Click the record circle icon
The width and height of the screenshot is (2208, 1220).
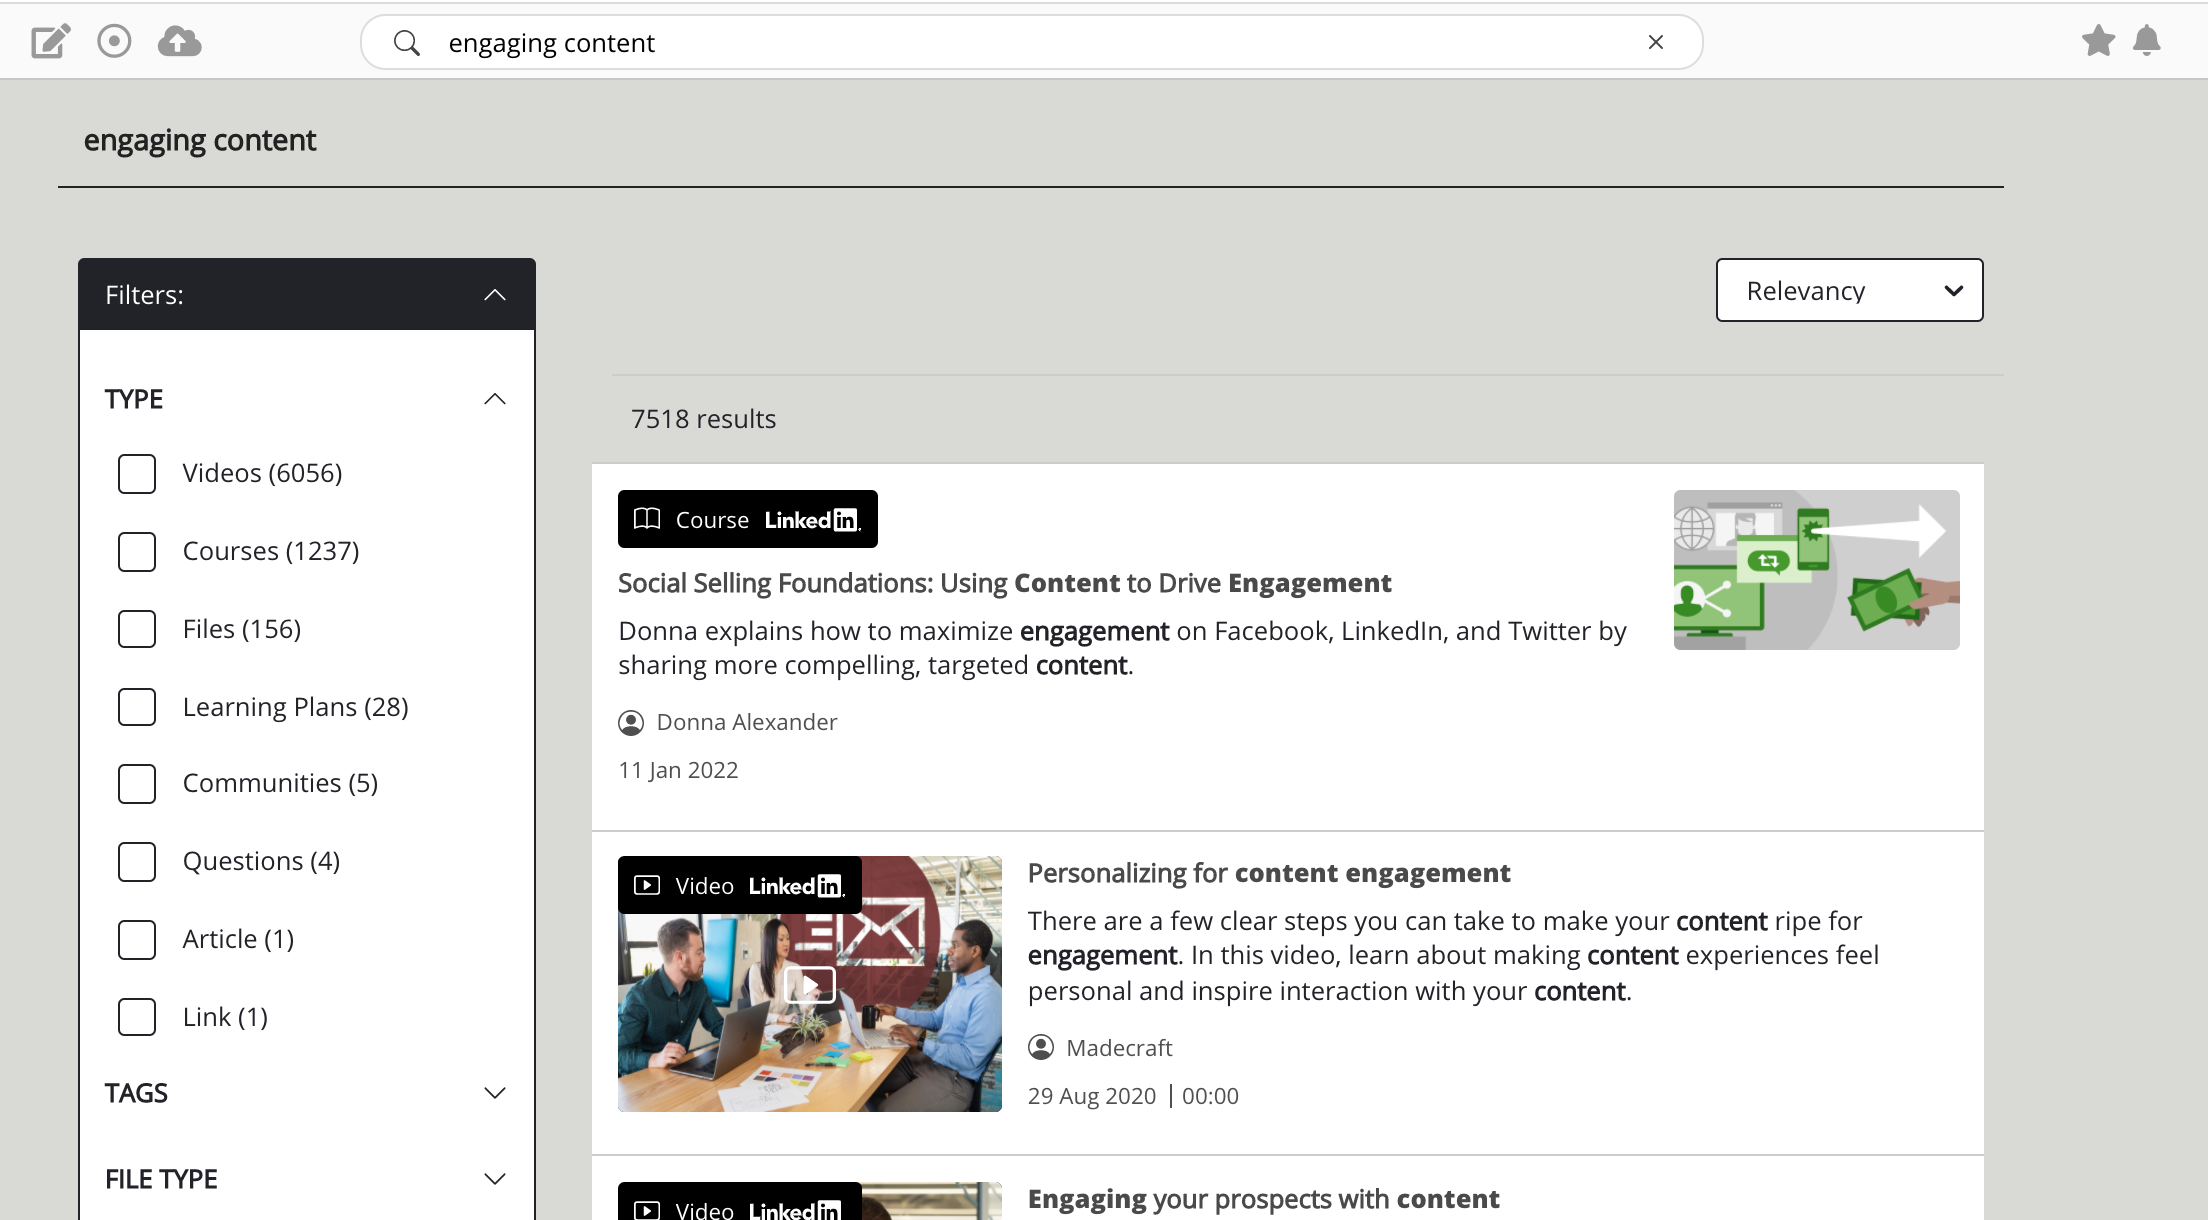[114, 42]
